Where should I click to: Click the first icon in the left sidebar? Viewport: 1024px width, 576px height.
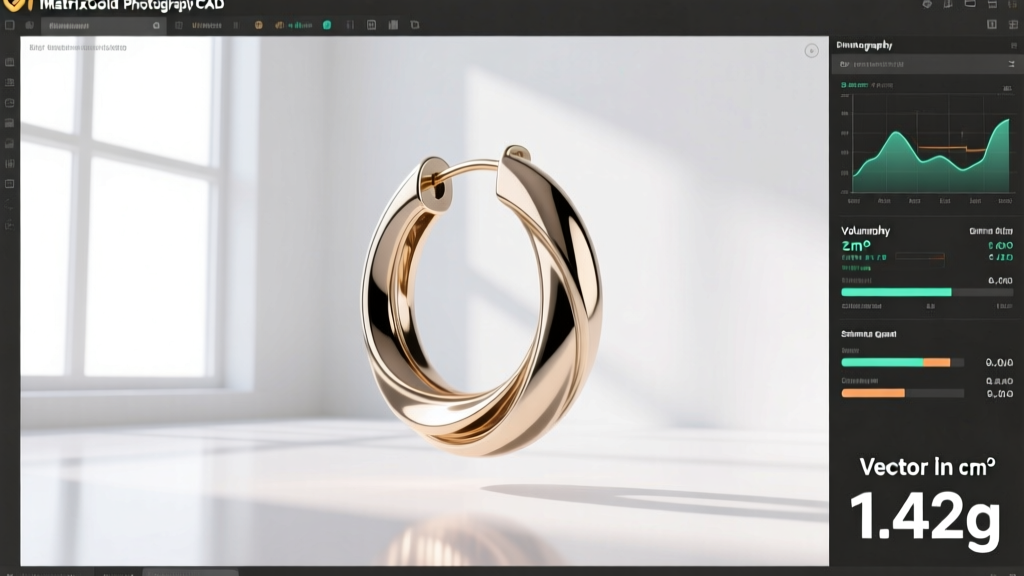click(x=10, y=62)
